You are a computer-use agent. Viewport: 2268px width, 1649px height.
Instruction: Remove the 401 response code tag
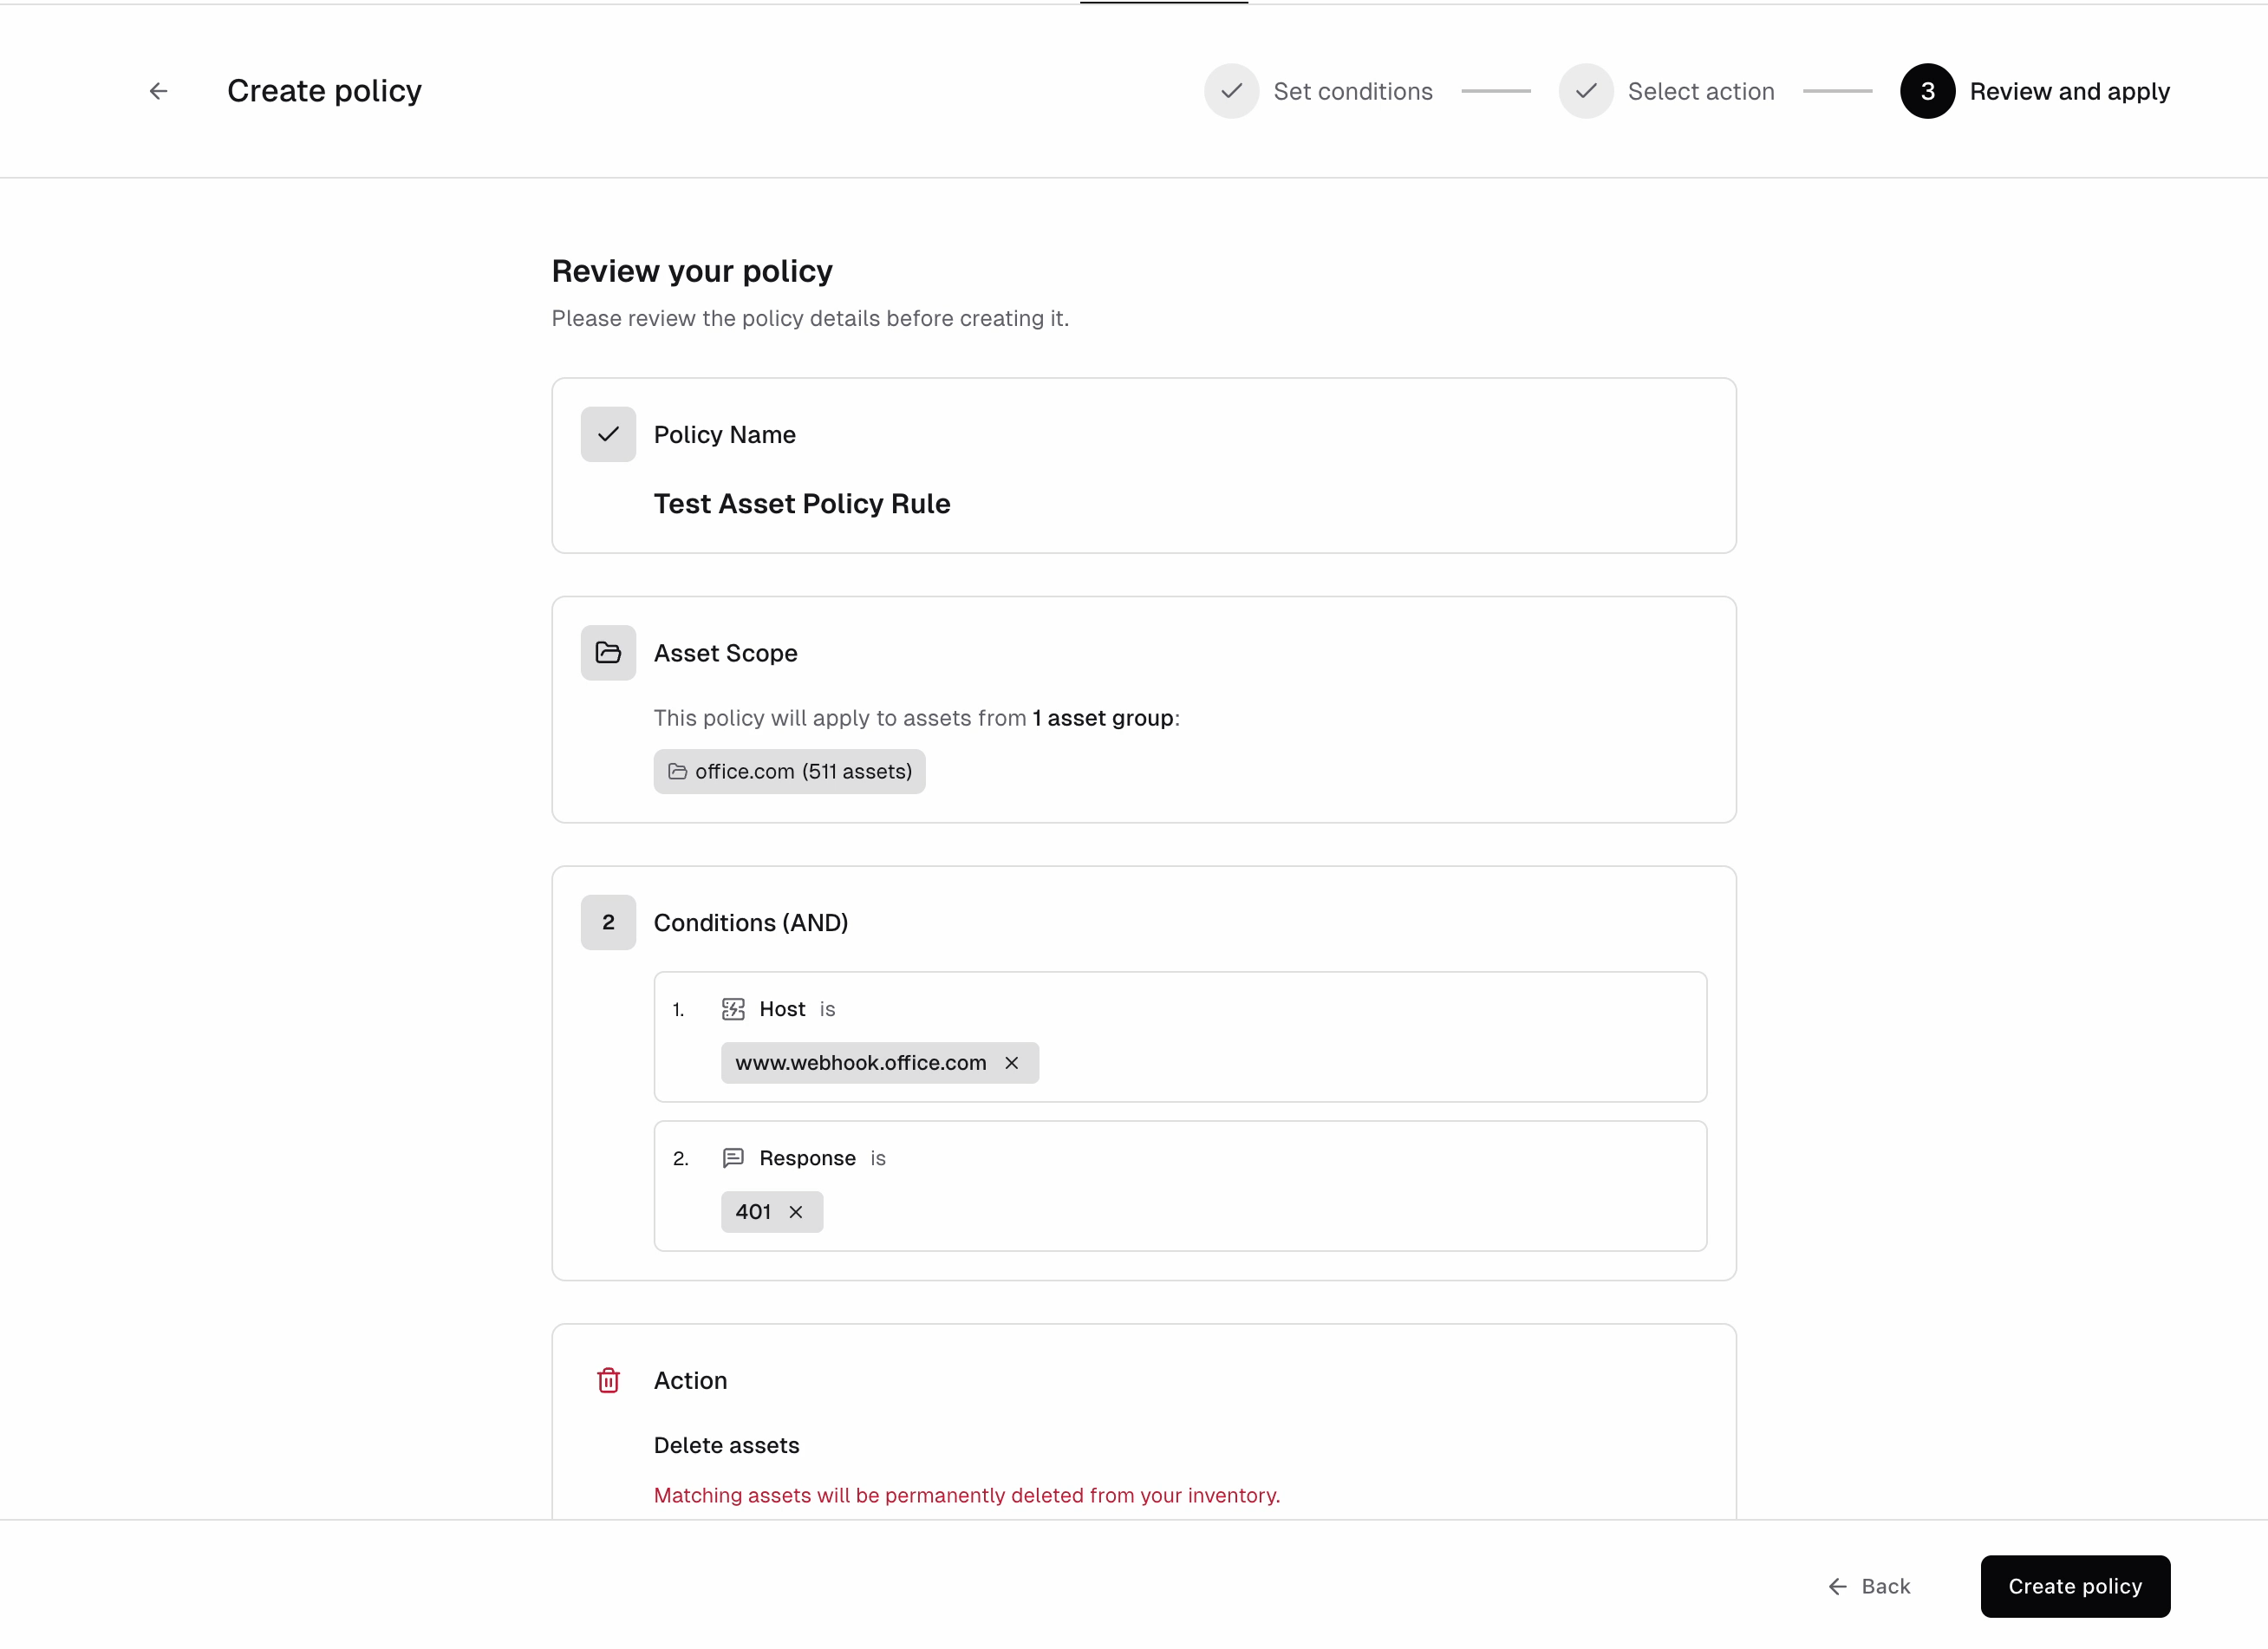[796, 1211]
